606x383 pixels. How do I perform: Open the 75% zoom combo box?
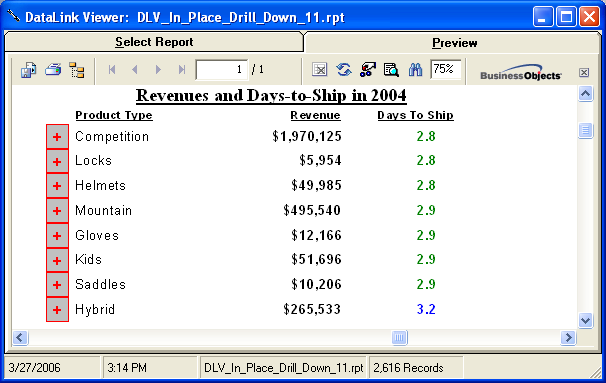(446, 69)
